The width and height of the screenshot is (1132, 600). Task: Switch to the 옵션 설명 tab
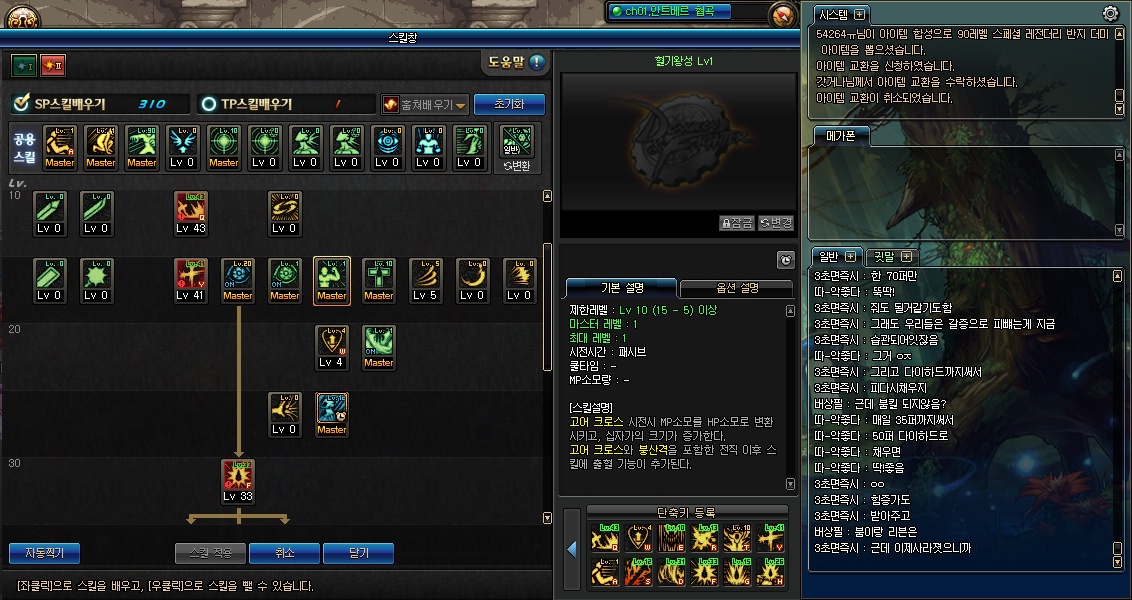click(x=737, y=288)
